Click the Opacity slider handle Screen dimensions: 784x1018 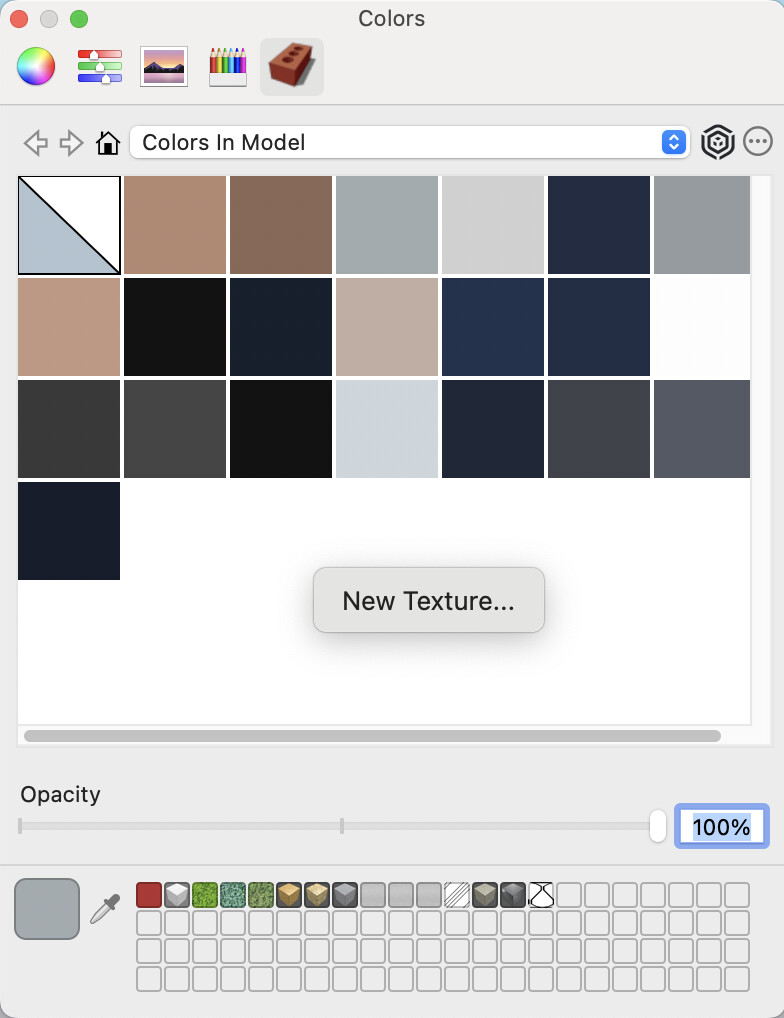tap(657, 826)
